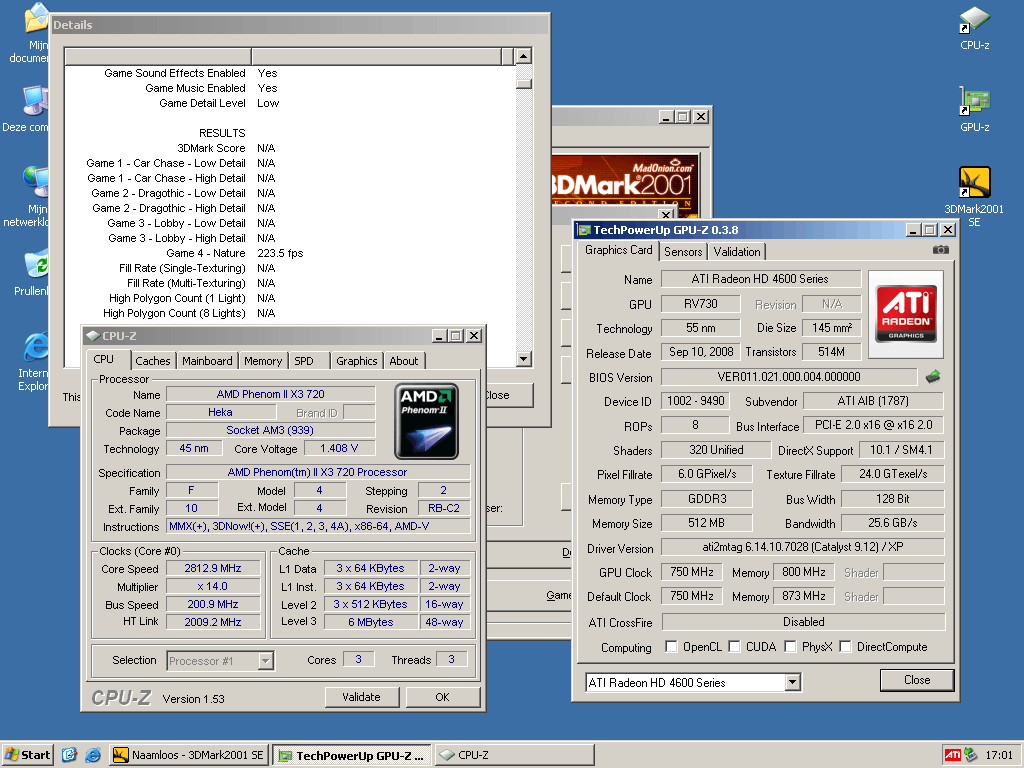
Task: Click the ATI tray icon in taskbar
Action: pos(952,755)
